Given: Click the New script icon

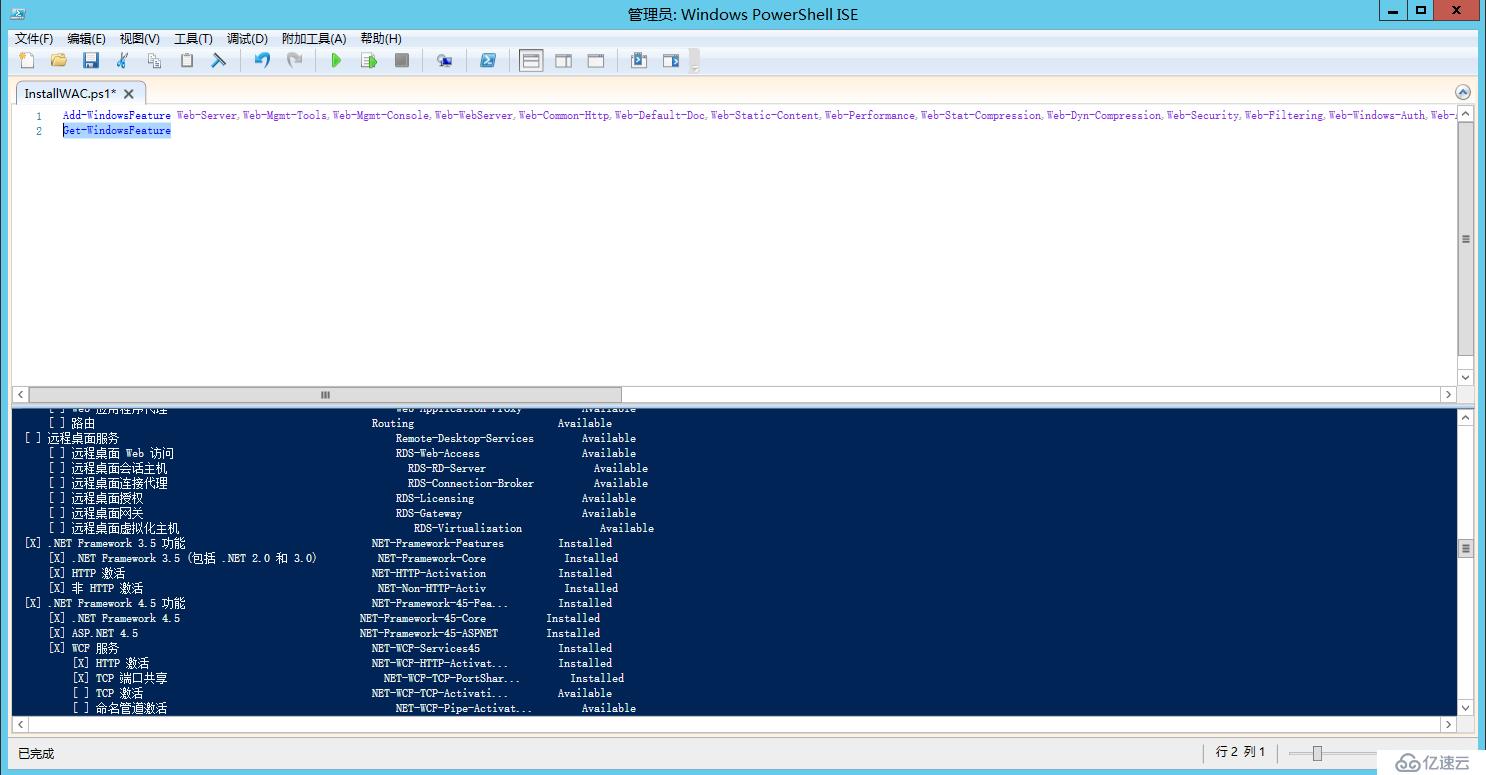Looking at the screenshot, I should [27, 61].
